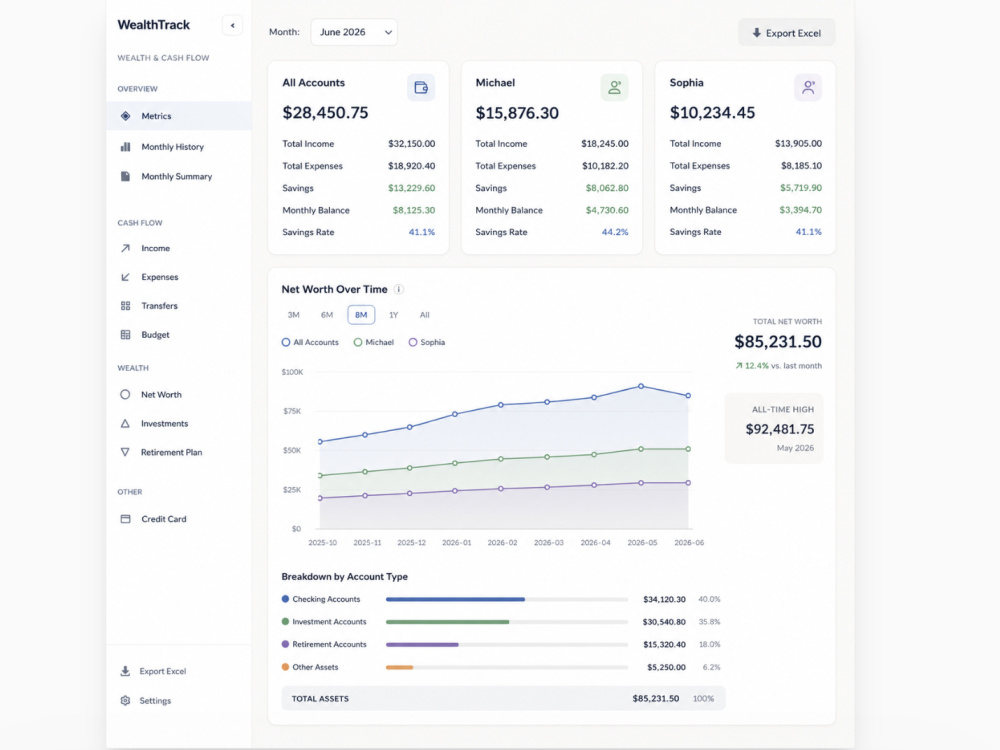Click the All-Time High $92,481.75 card
The height and width of the screenshot is (750, 1000).
point(774,428)
